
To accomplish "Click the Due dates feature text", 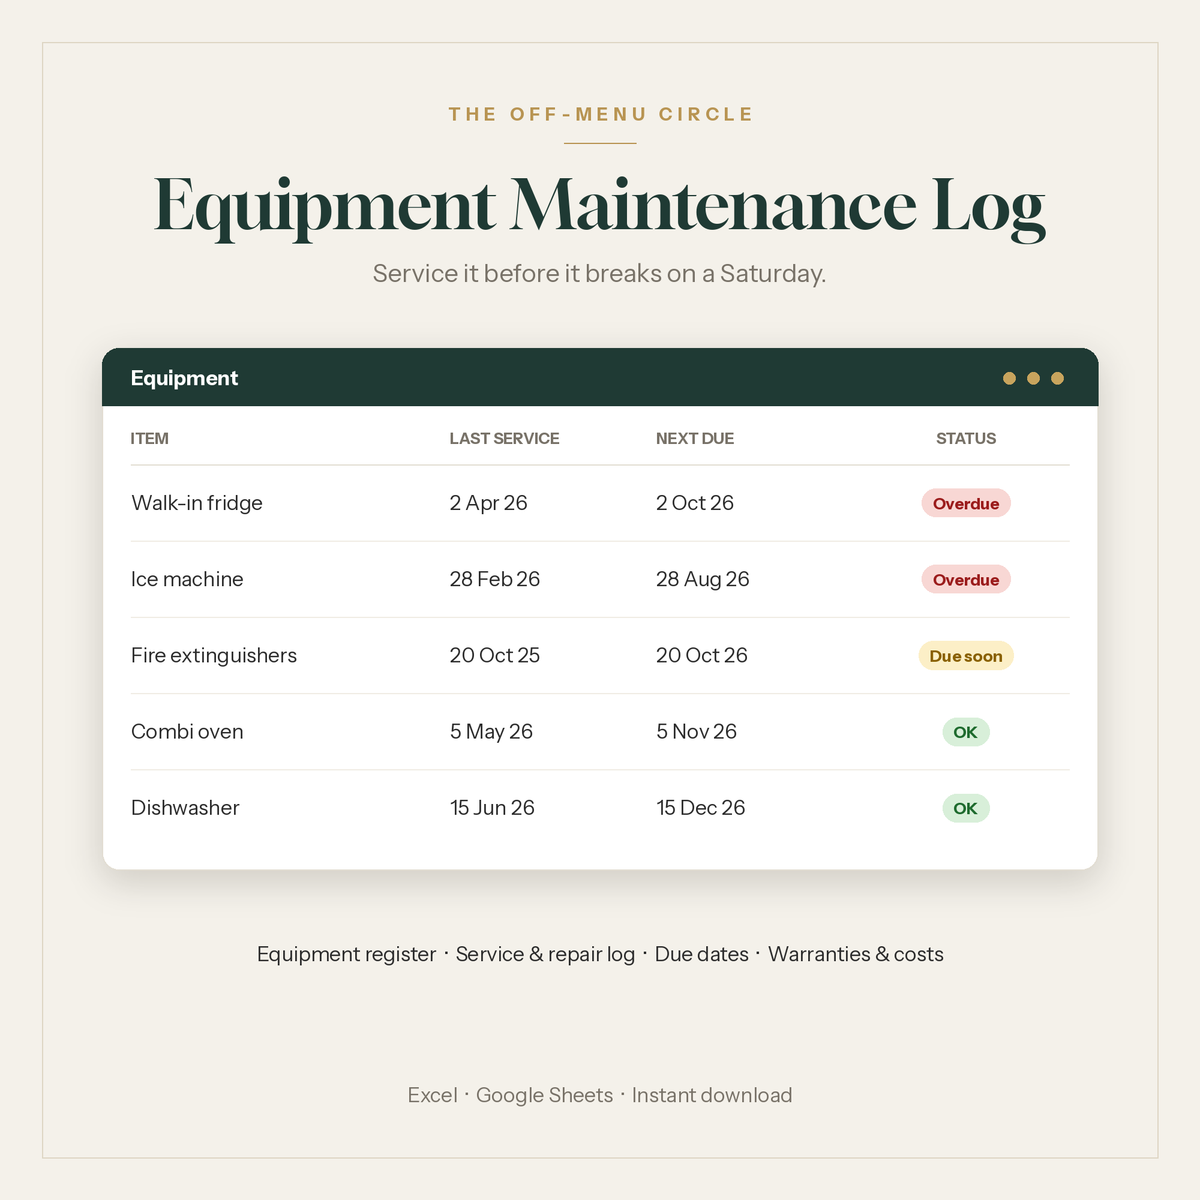I will 702,954.
